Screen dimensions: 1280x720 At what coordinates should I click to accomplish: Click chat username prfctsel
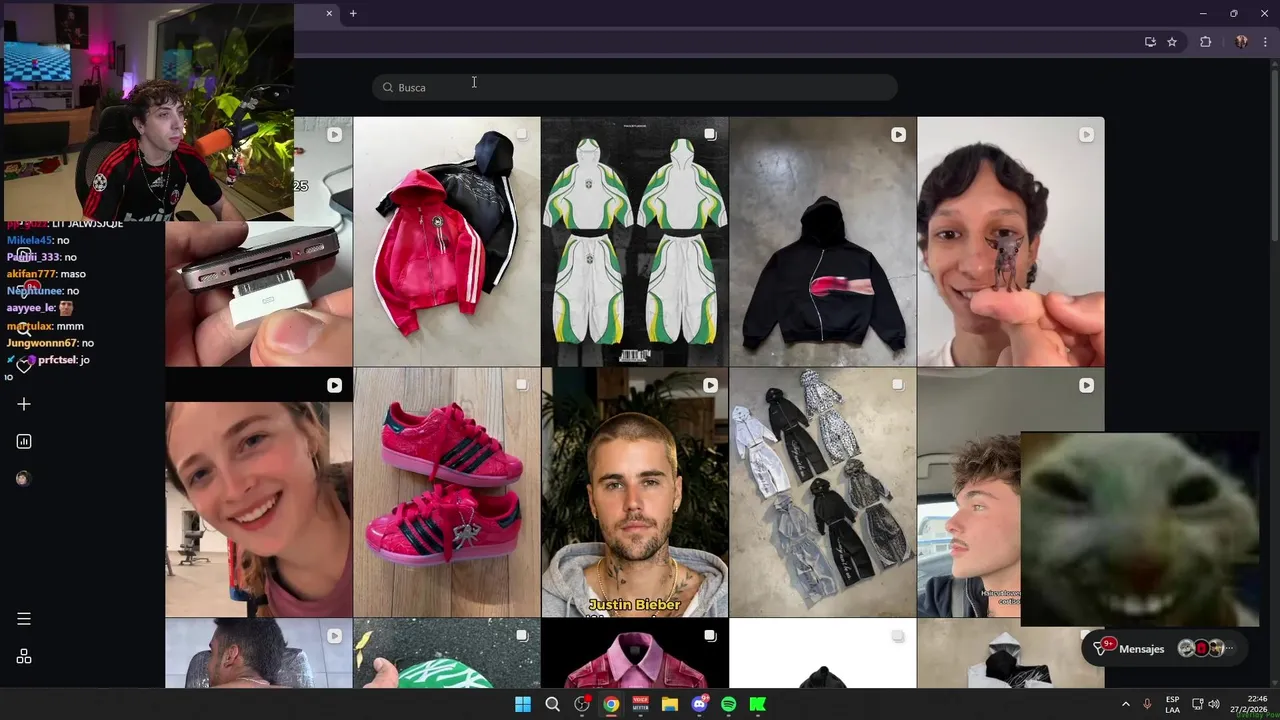57,359
